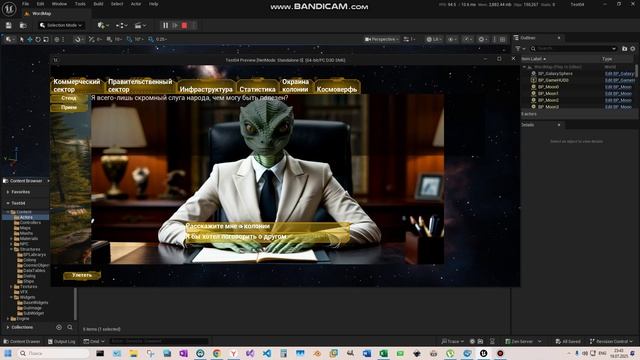
Task: Click the Инфраструктура game tab
Action: click(x=206, y=88)
